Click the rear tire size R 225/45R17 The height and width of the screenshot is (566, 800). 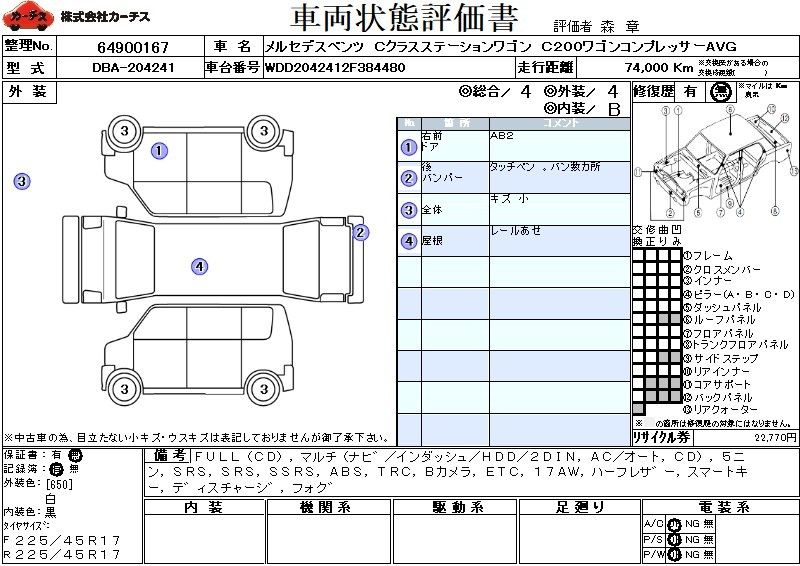click(x=62, y=555)
